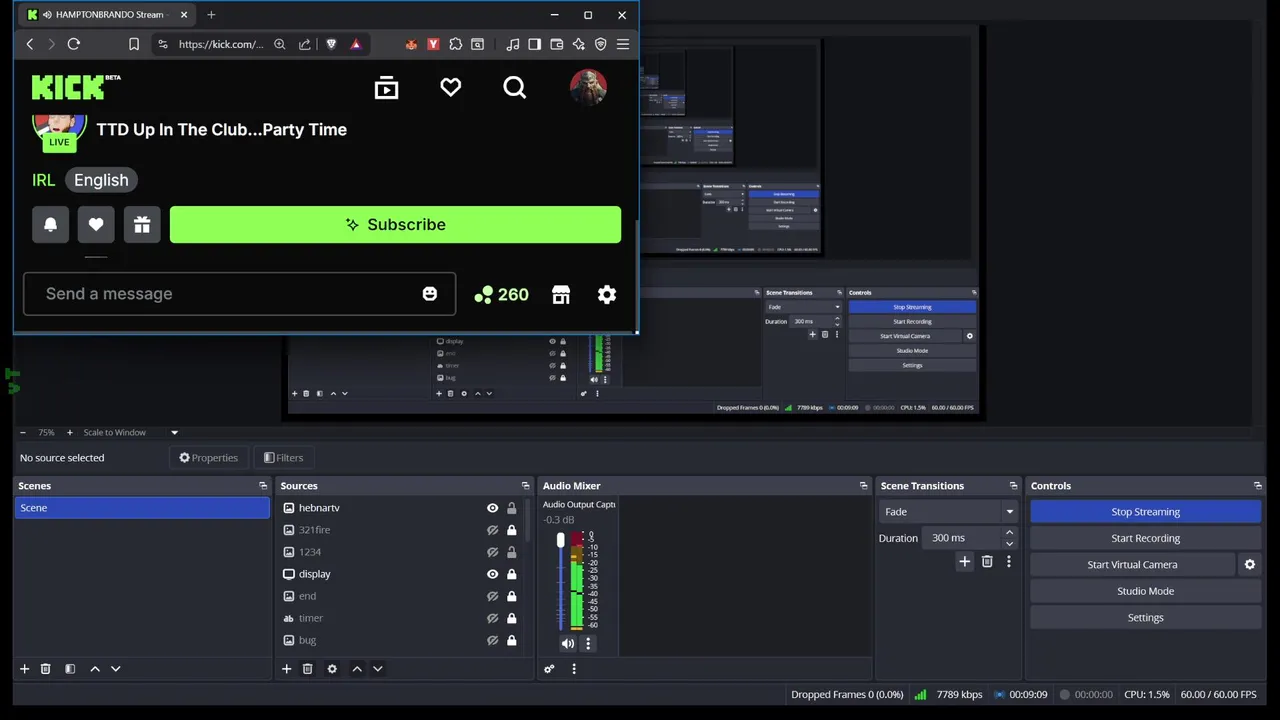This screenshot has width=1280, height=720.
Task: Open the chat settings gear
Action: [x=607, y=294]
